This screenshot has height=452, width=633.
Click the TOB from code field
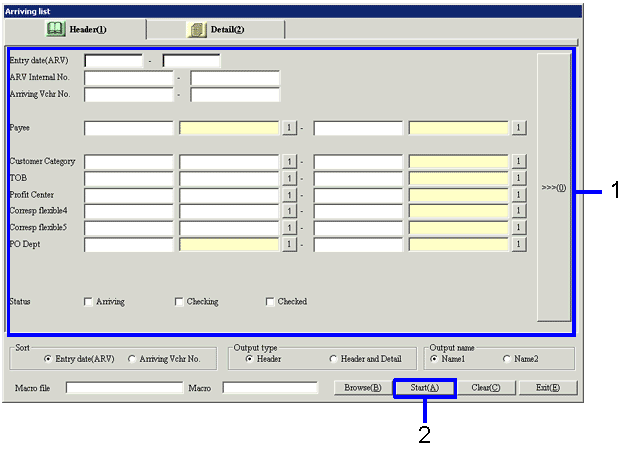pyautogui.click(x=129, y=178)
